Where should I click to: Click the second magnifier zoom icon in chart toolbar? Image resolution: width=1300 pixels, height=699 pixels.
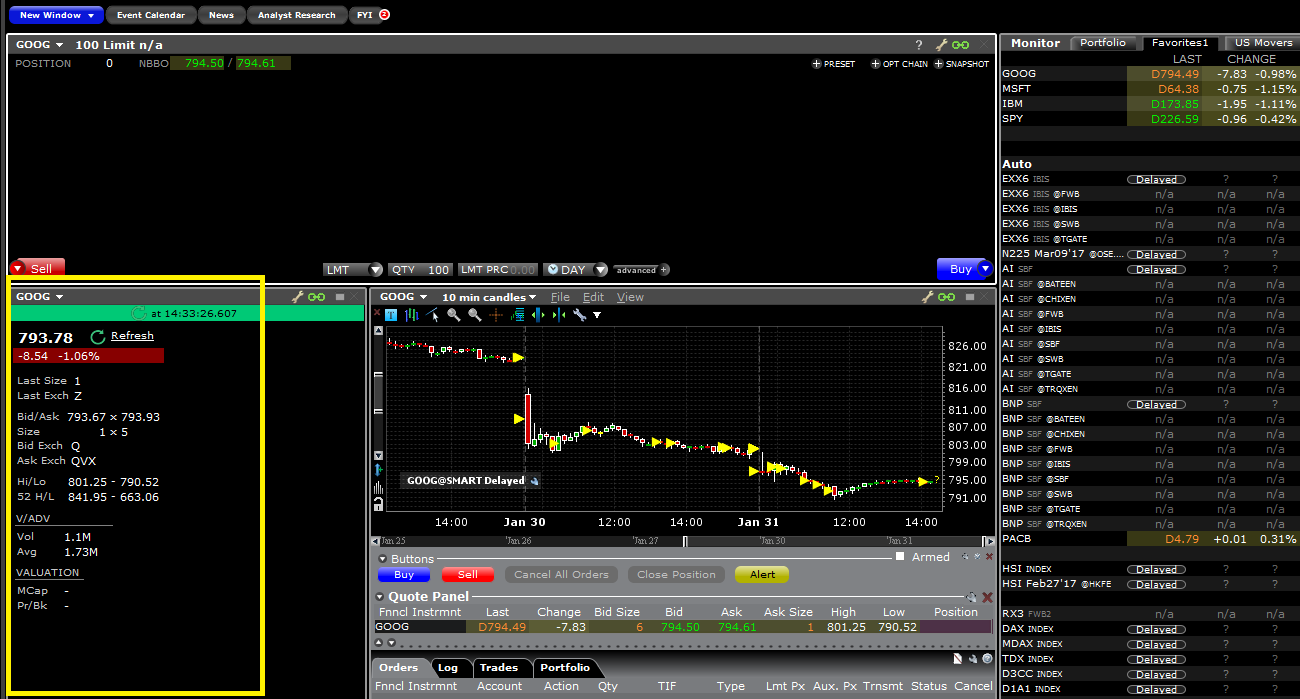coord(475,315)
